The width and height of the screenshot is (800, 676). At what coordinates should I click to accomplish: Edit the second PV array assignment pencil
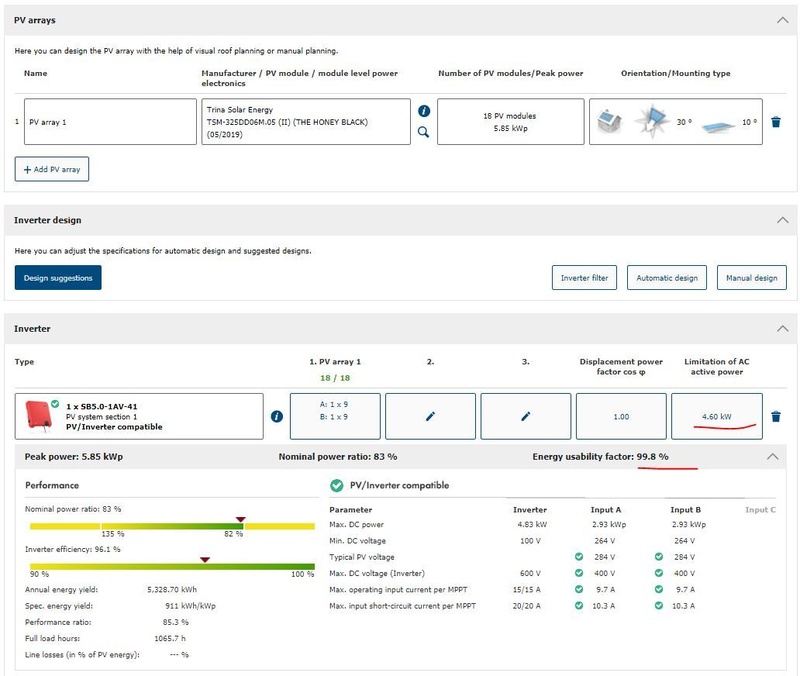(x=430, y=416)
